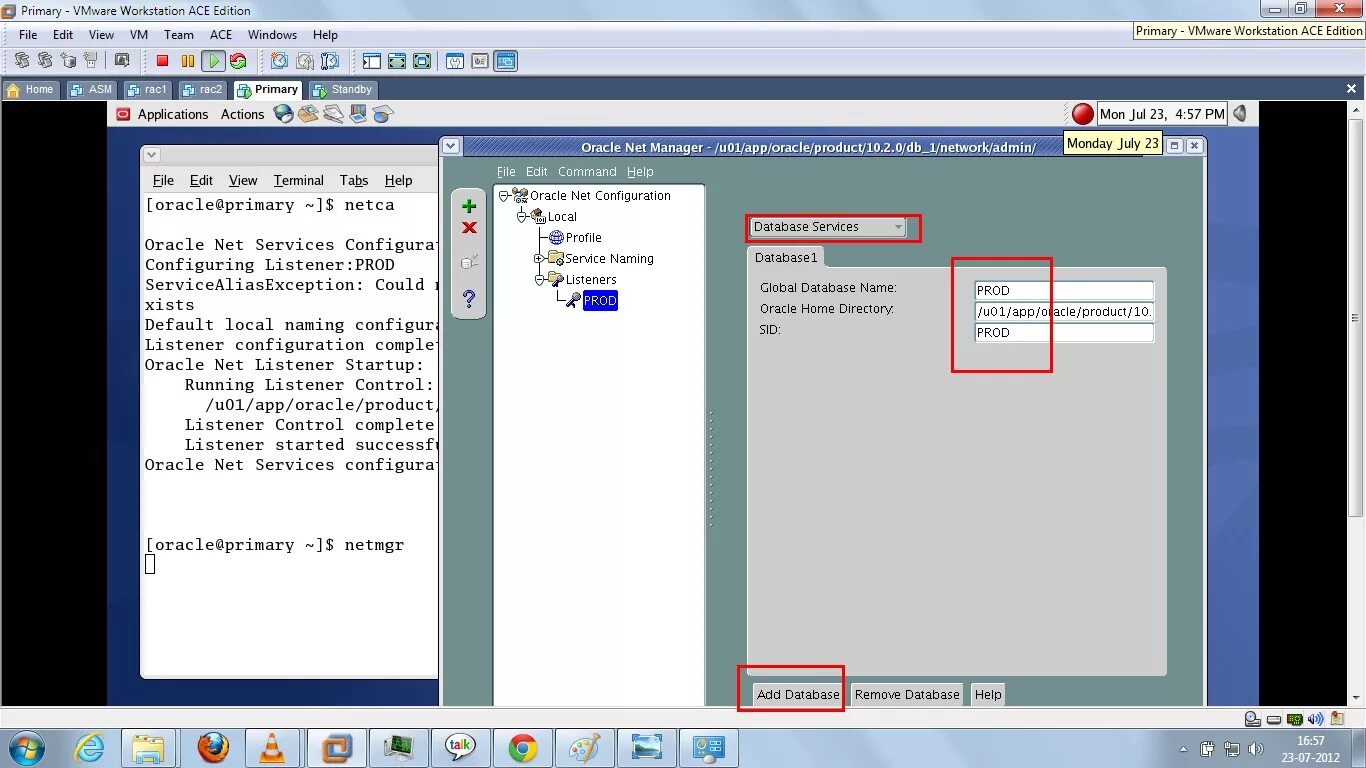Switch to the ASM VM tab
Screen dimensions: 1366x768
(92, 90)
